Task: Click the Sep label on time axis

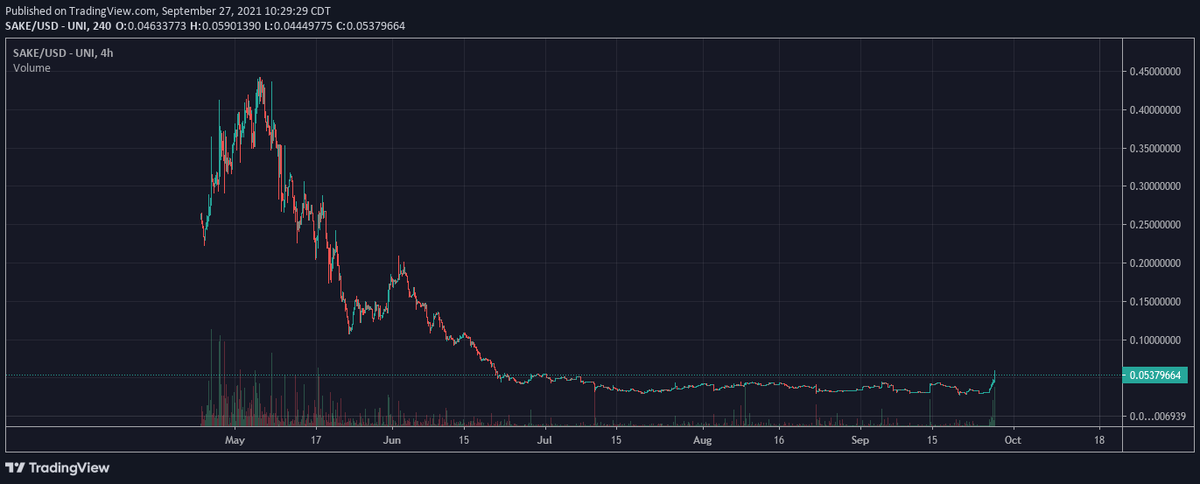Action: coord(860,439)
